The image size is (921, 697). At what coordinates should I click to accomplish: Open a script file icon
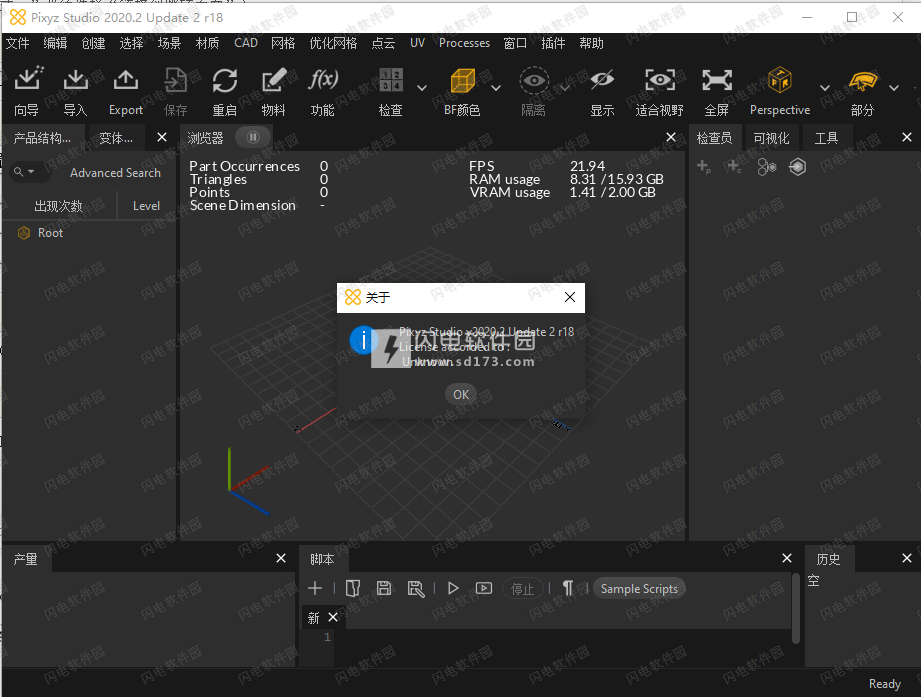click(352, 588)
